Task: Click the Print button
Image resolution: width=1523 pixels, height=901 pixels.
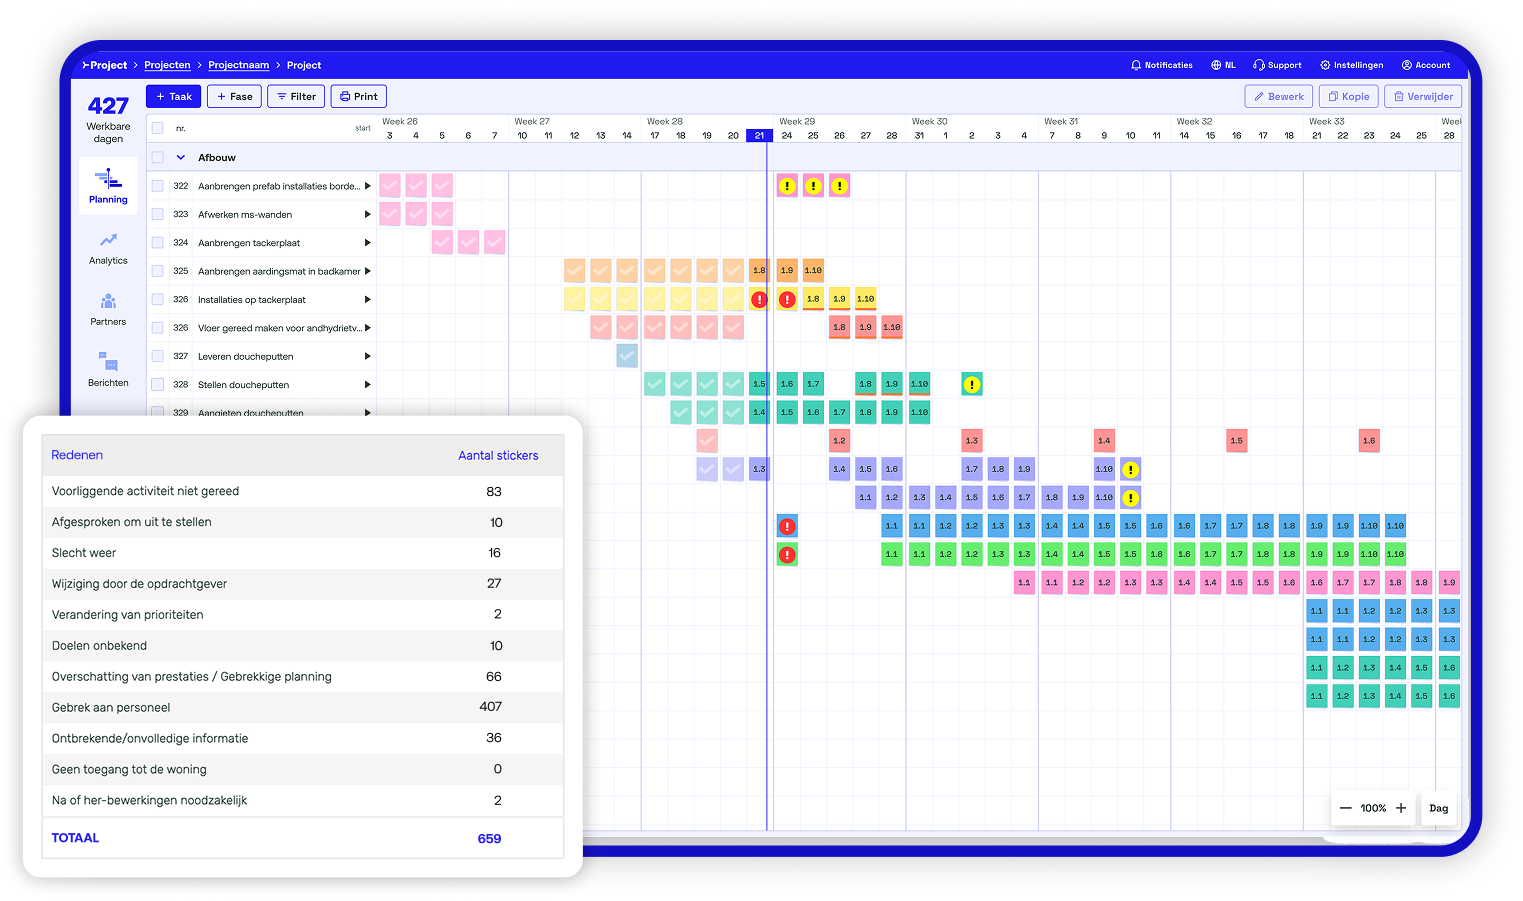Action: click(x=359, y=96)
